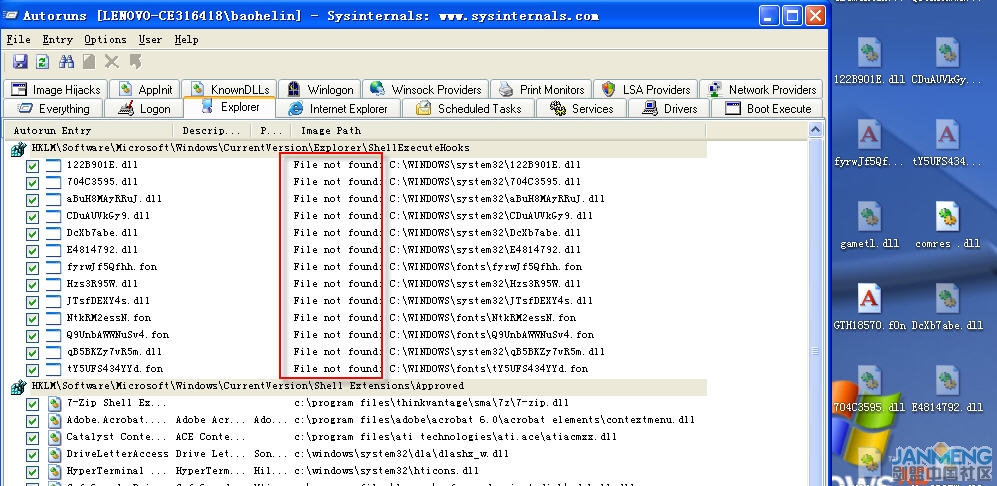This screenshot has width=997, height=486.
Task: Switch to the Drivers tab
Action: 669,109
